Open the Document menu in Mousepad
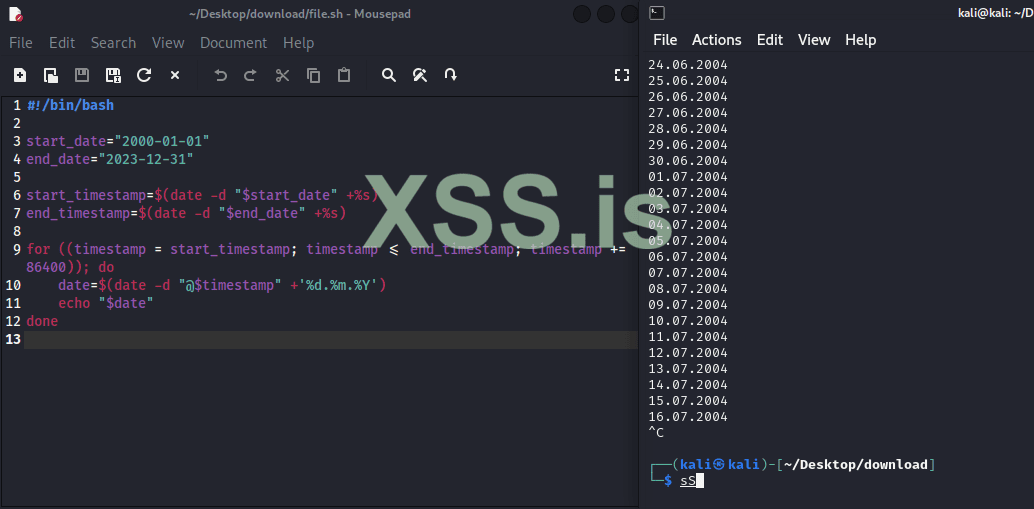Screen dimensions: 1034x509 233,43
